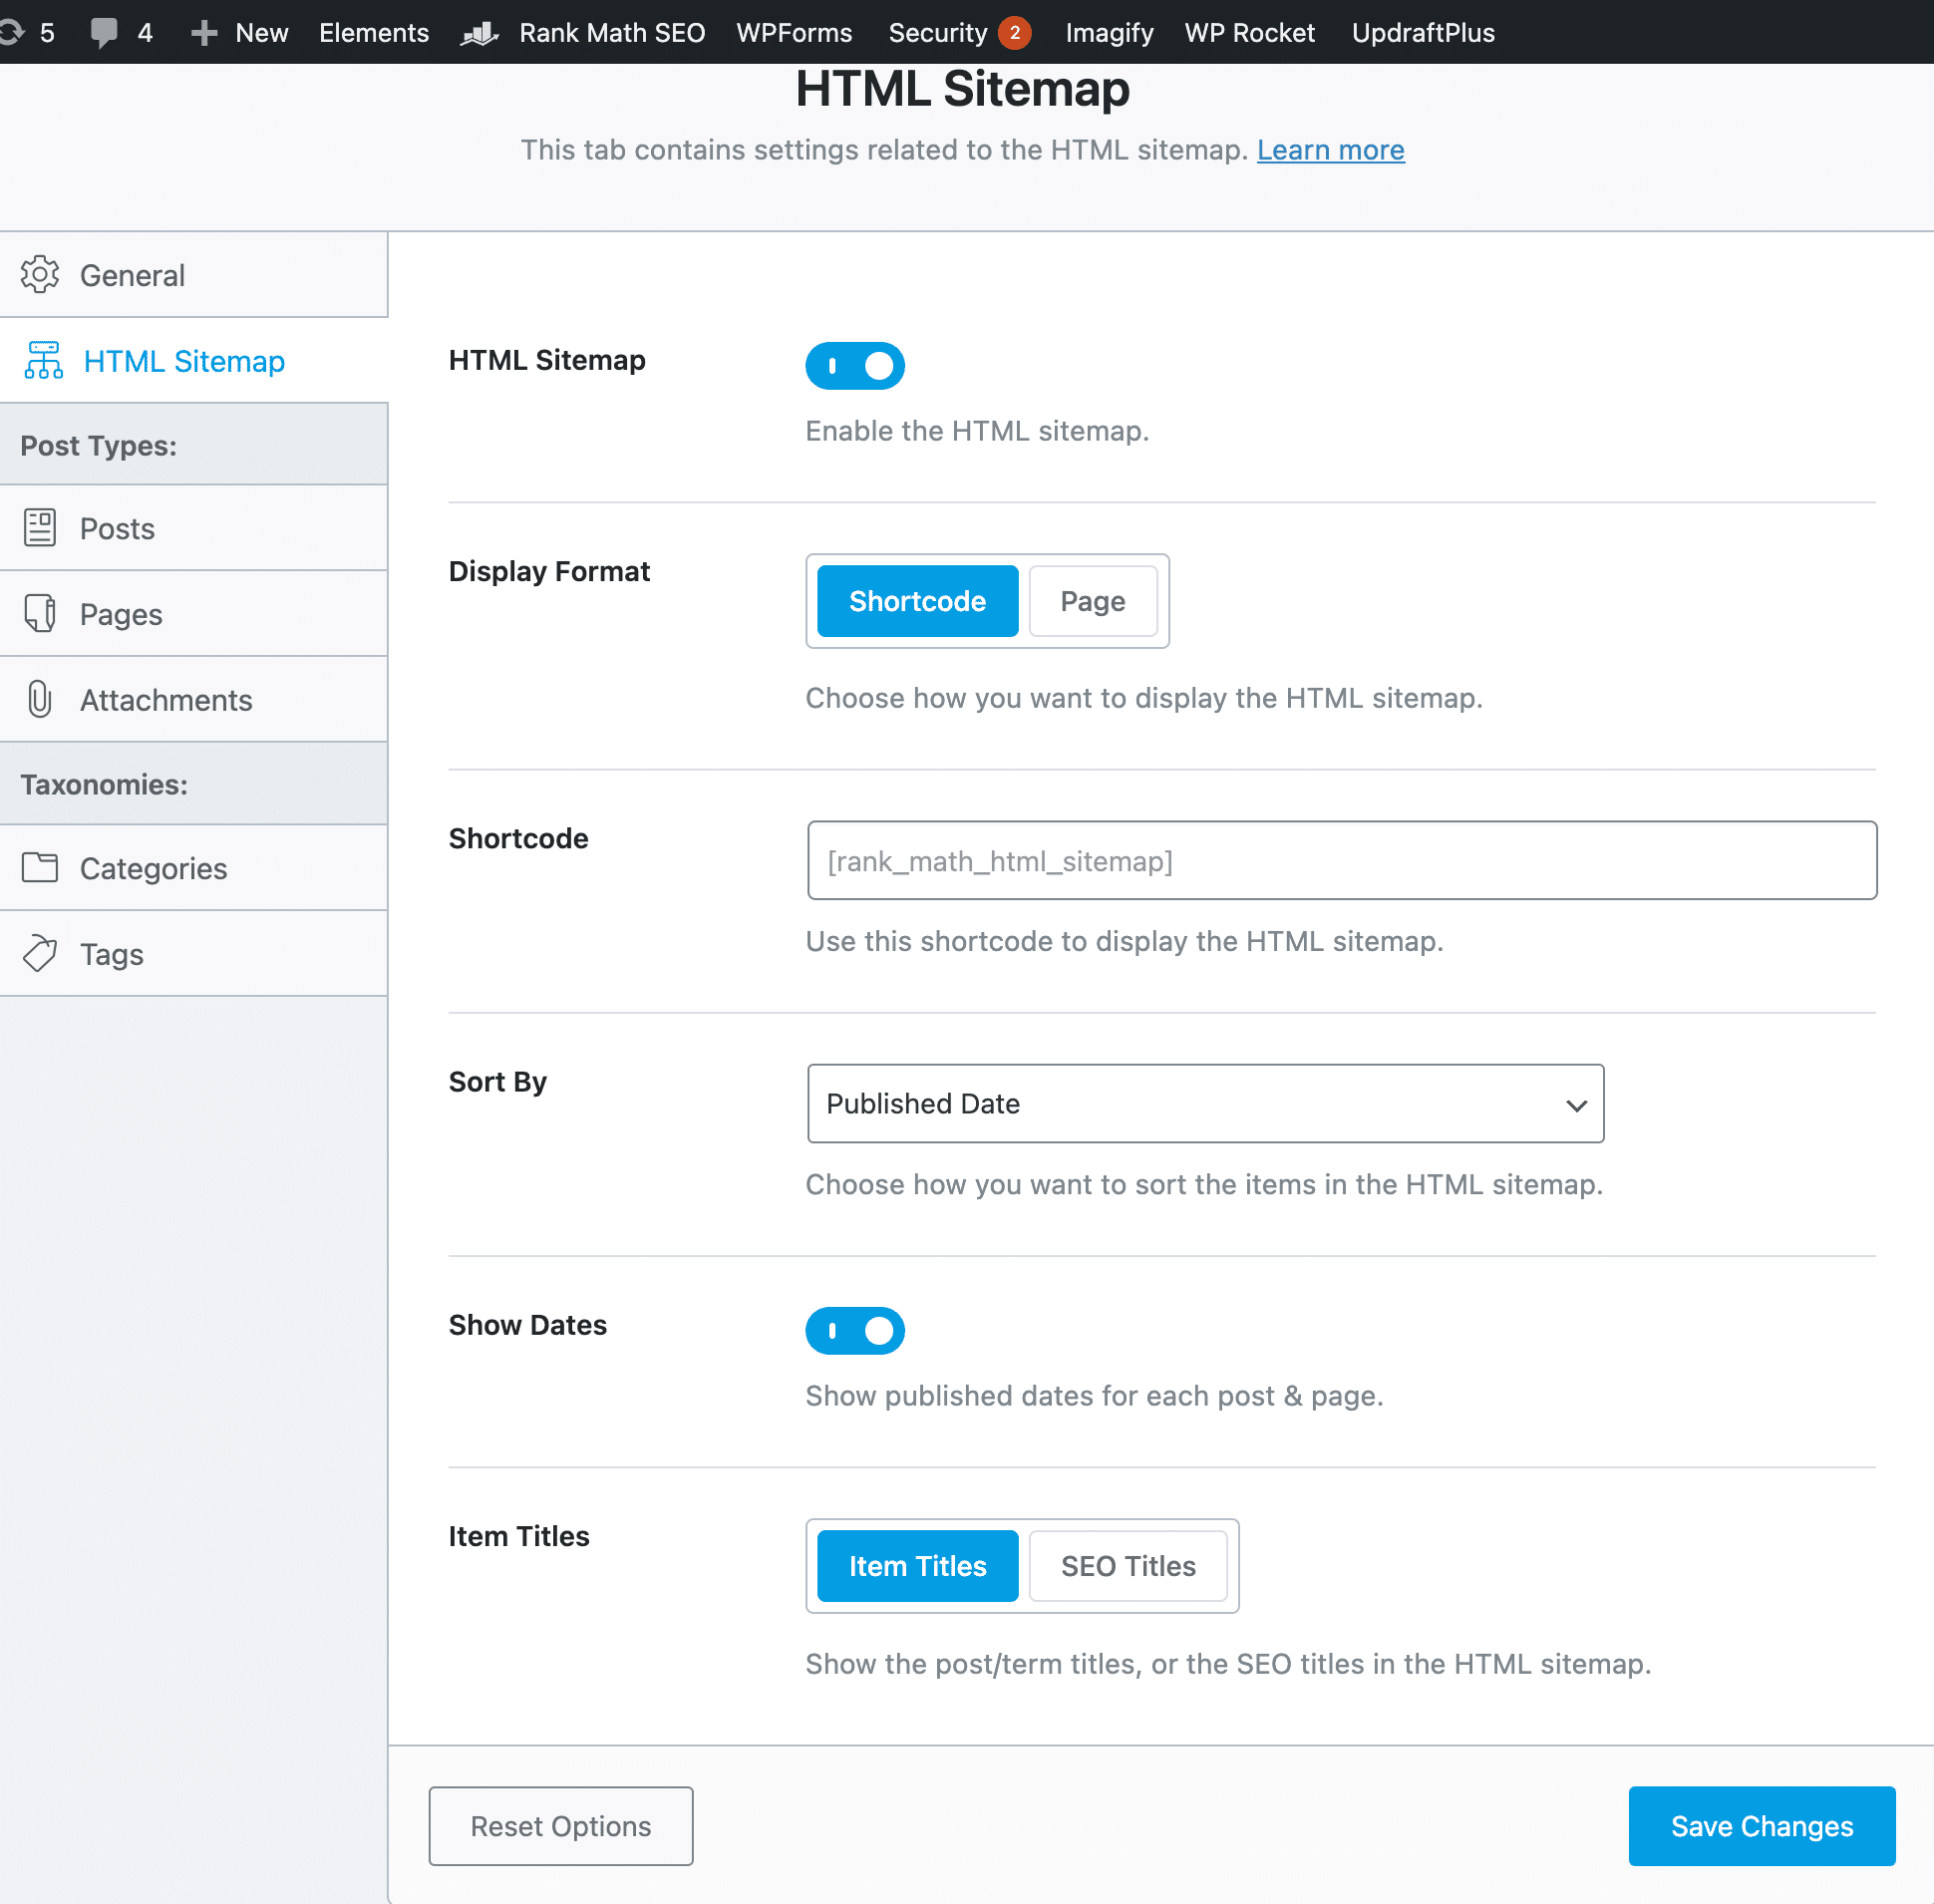The image size is (1934, 1904).
Task: Open the WP Rocket menu
Action: (x=1249, y=32)
